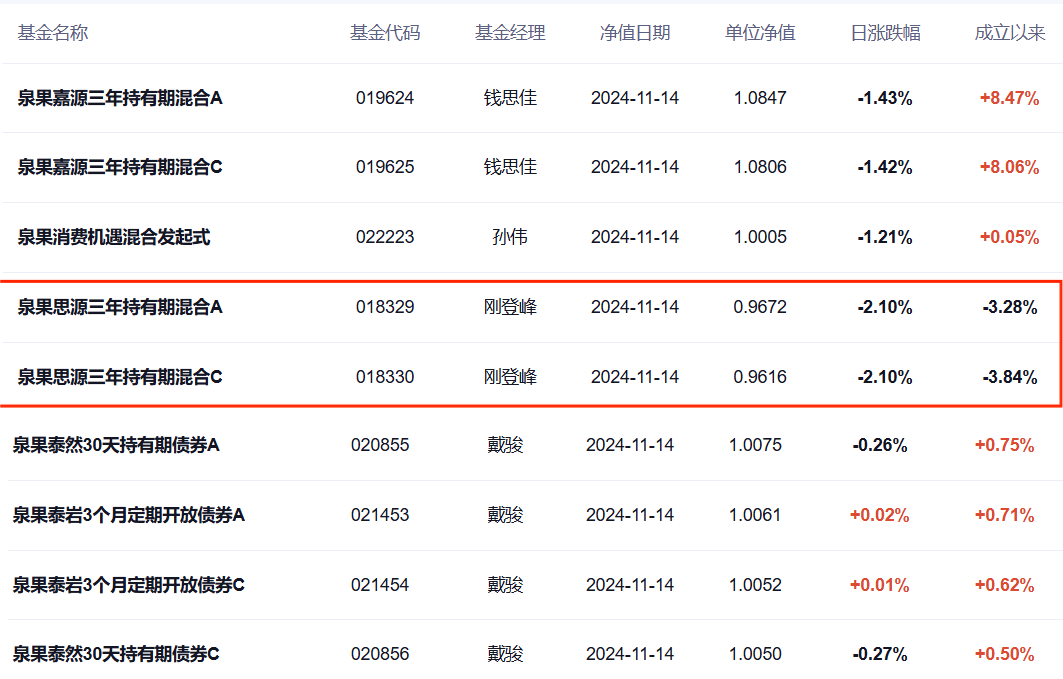Screen dimensions: 1063x679
Task: Click unit net value 1.0005
Action: 760,237
